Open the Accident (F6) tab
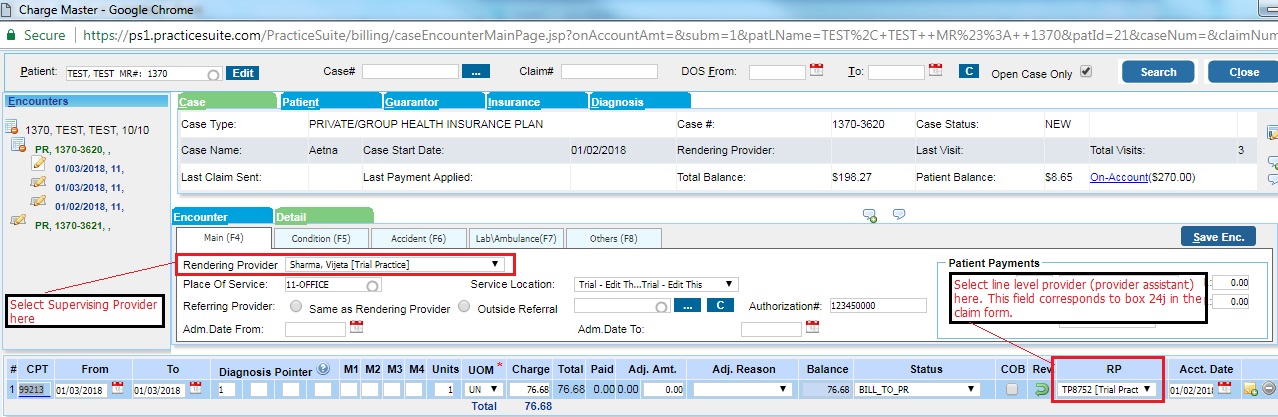 (x=418, y=239)
